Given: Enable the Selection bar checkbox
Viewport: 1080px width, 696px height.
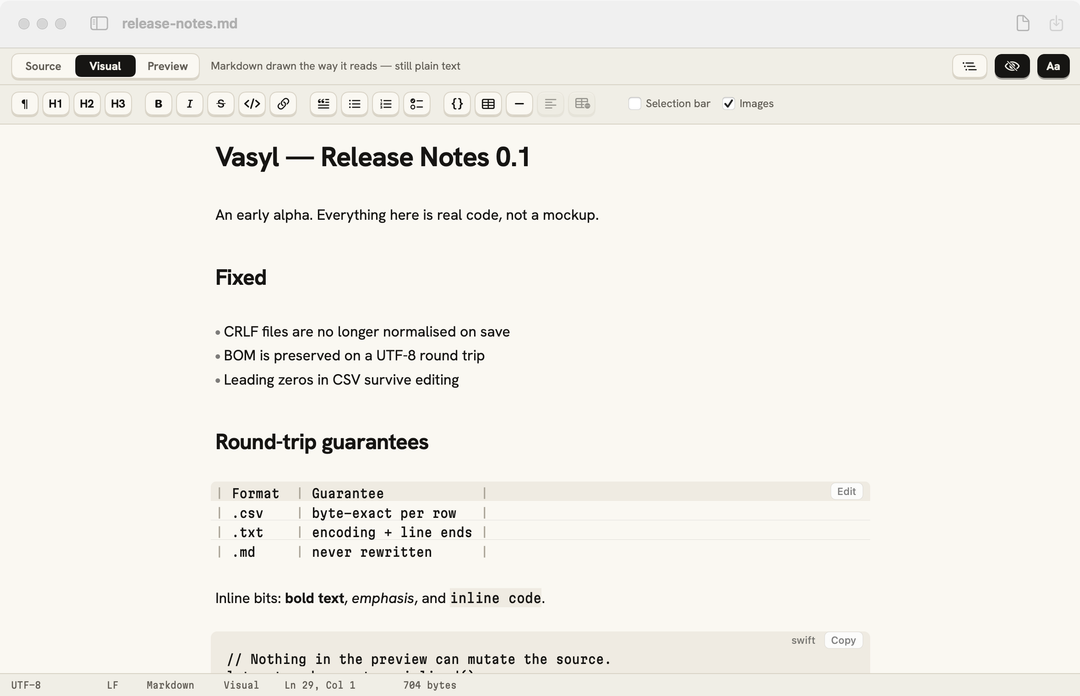Looking at the screenshot, I should [635, 103].
